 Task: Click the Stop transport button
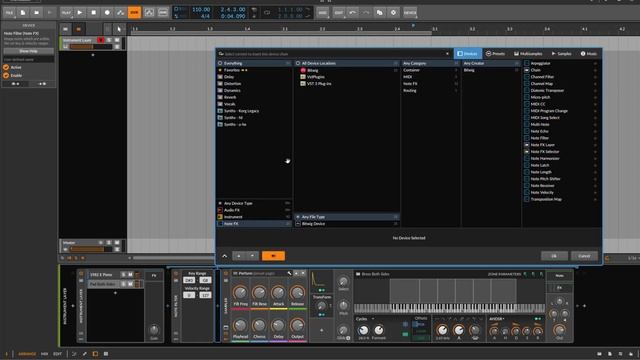[93, 13]
